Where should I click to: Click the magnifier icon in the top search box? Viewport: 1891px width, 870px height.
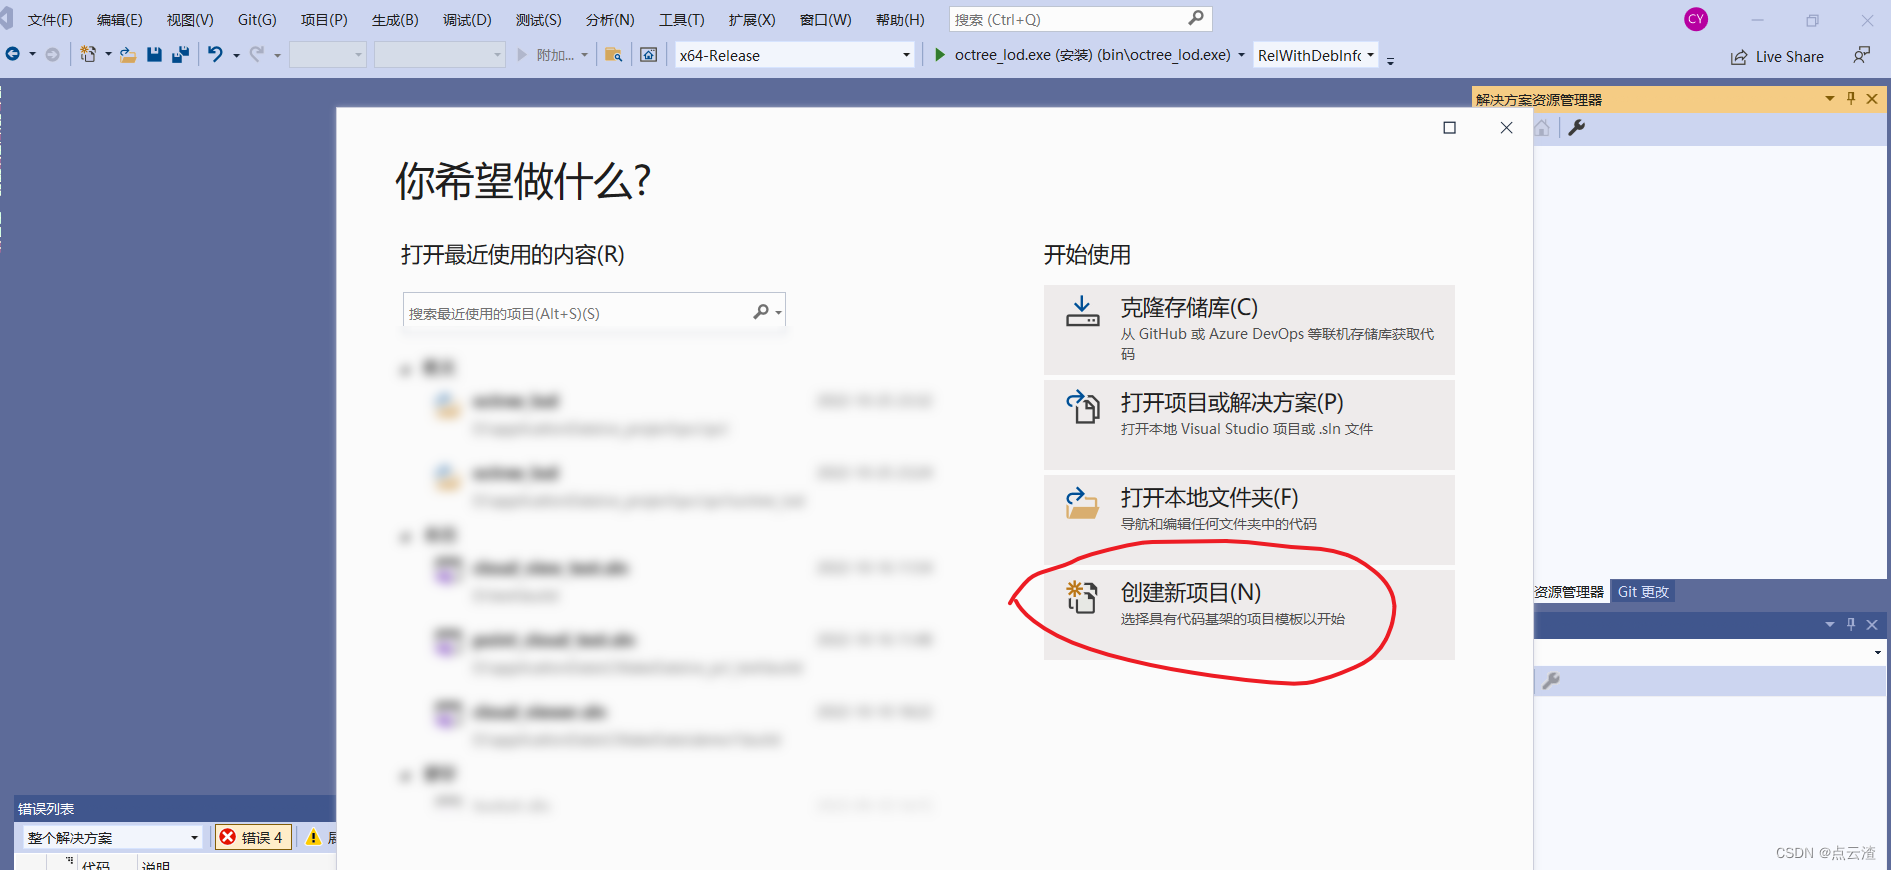tap(1196, 19)
